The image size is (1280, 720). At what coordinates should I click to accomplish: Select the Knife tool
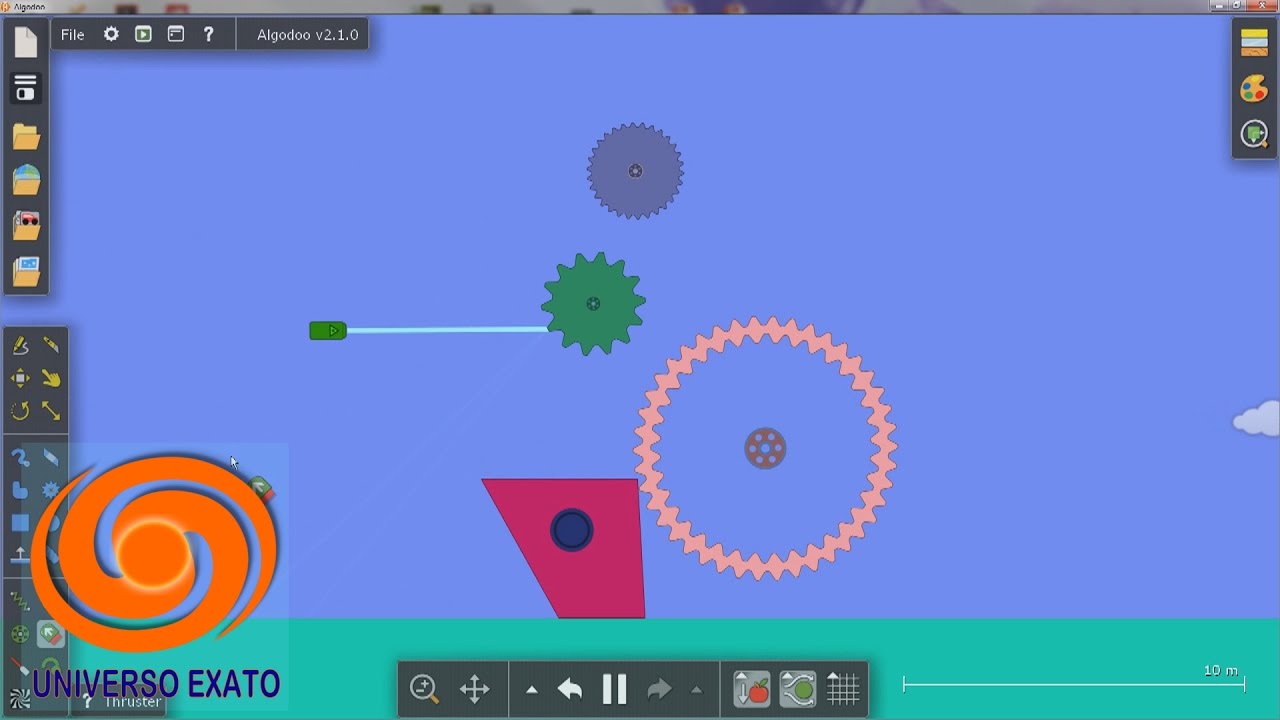(x=51, y=346)
